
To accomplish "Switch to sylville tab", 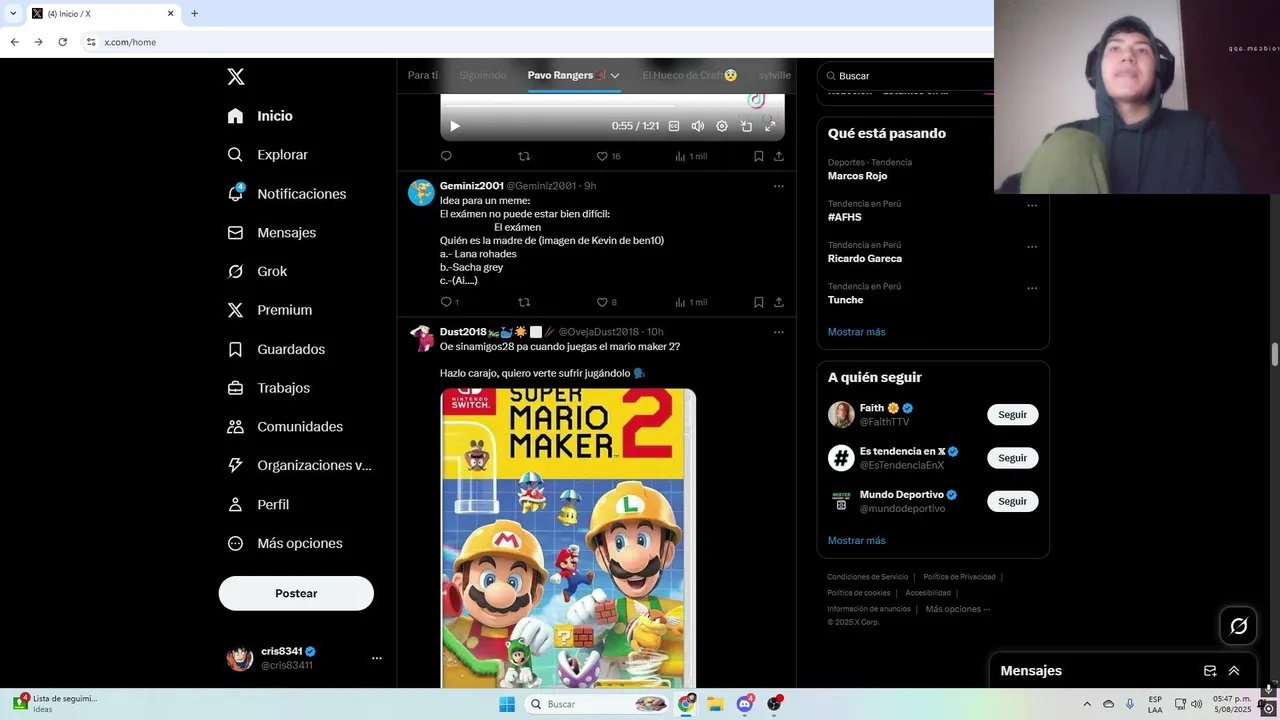I will tap(775, 76).
